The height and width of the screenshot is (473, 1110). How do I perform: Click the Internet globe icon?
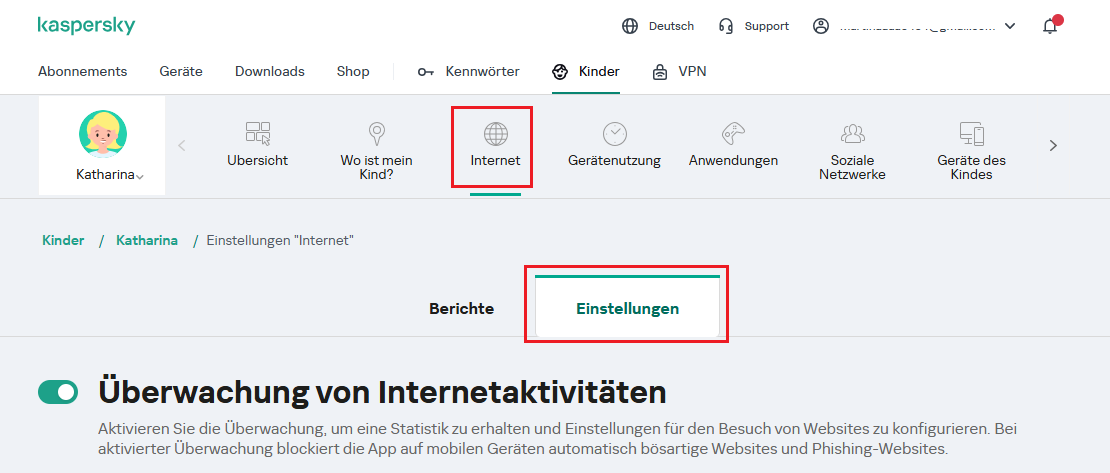[496, 133]
